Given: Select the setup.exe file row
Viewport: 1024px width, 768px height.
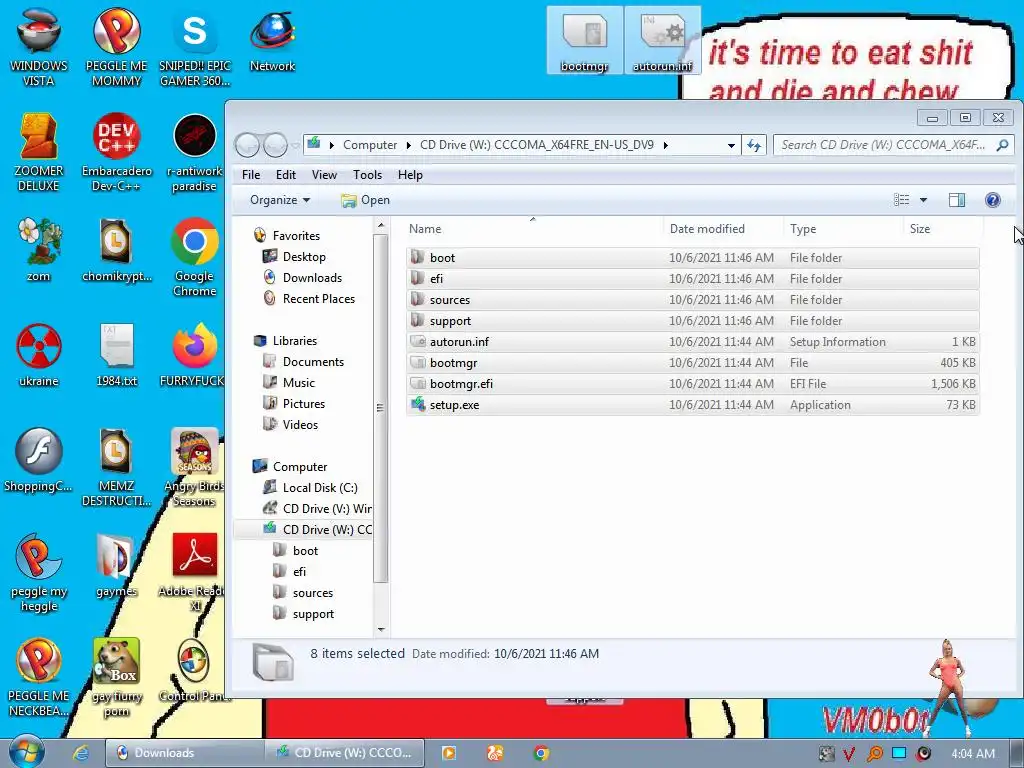Looking at the screenshot, I should pos(692,405).
